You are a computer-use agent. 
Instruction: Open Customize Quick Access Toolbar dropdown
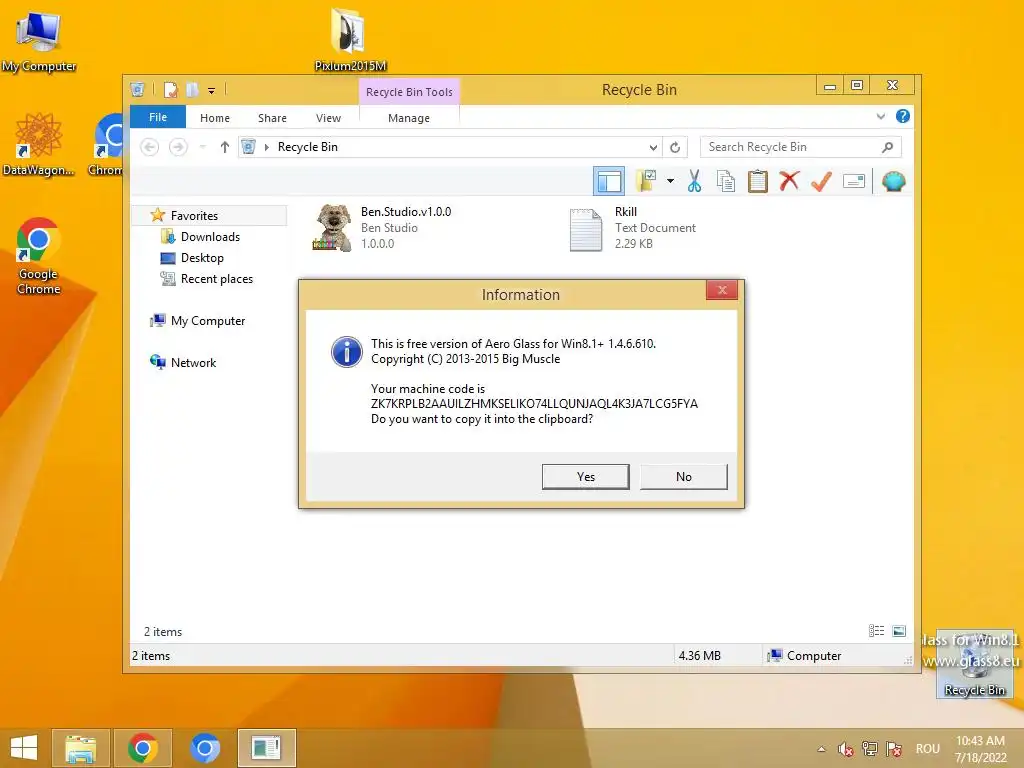click(x=212, y=91)
